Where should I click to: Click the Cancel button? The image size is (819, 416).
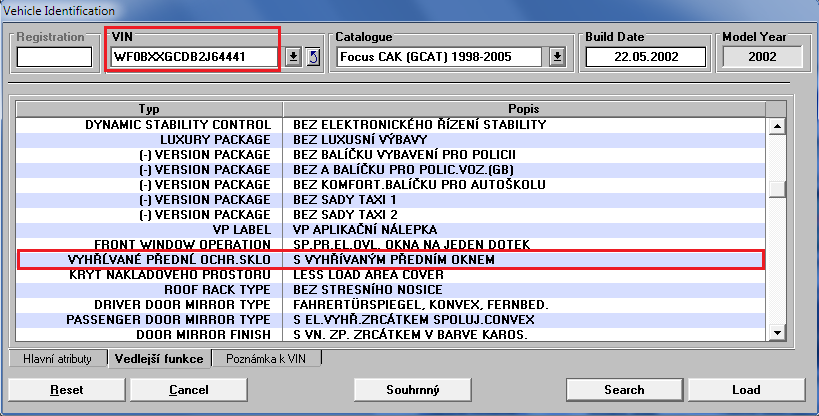[x=187, y=389]
